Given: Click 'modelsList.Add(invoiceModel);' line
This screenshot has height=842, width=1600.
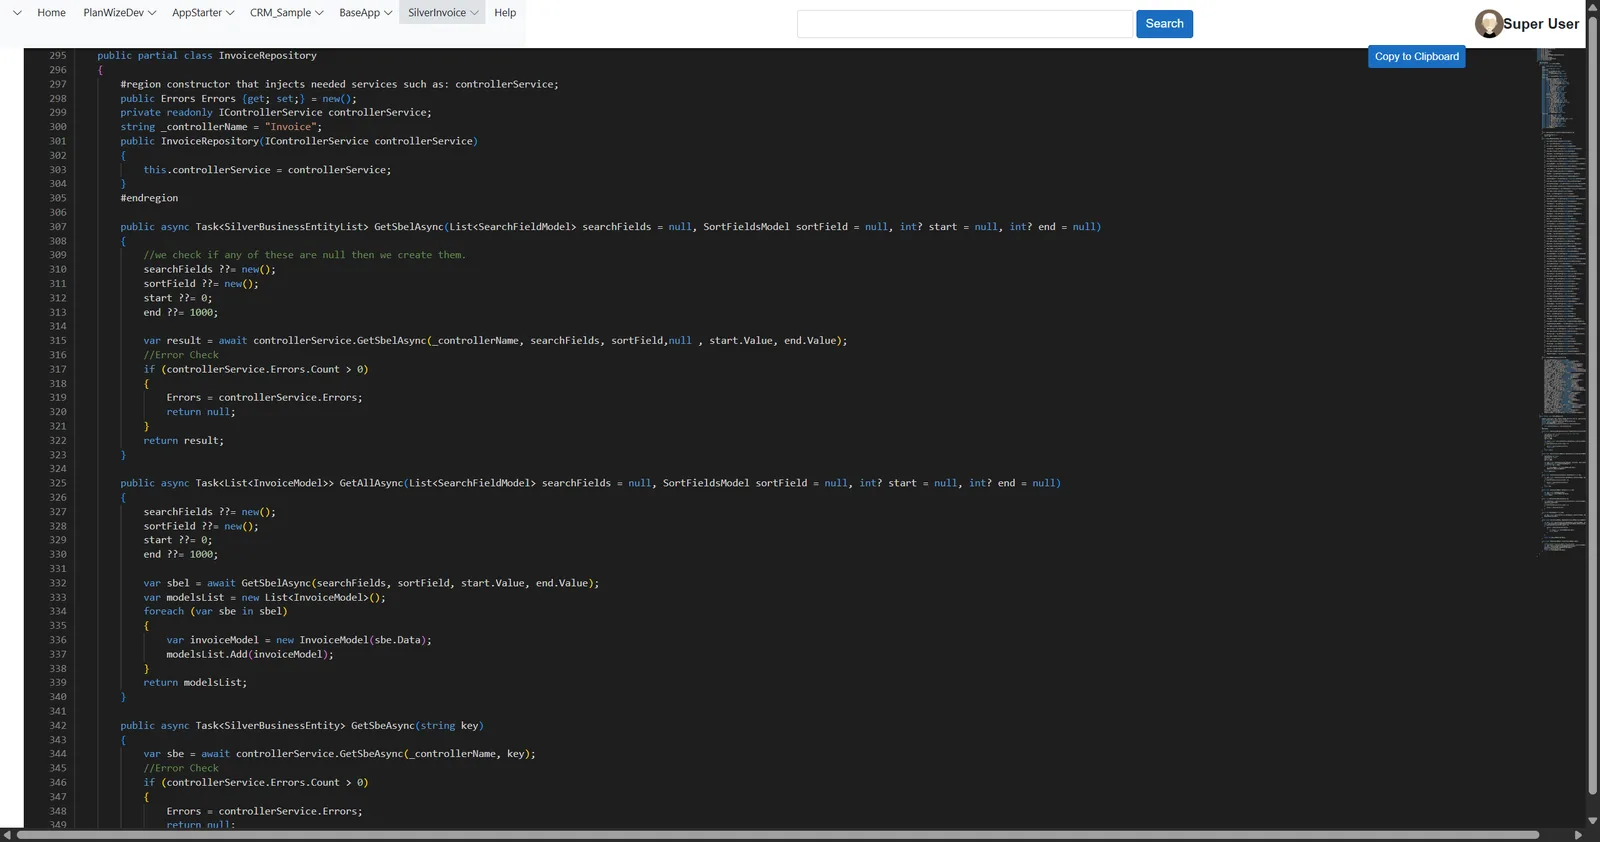Looking at the screenshot, I should (x=250, y=655).
